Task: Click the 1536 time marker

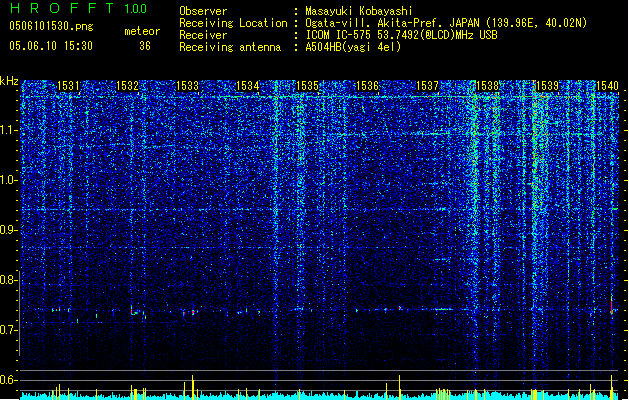Action: point(367,86)
